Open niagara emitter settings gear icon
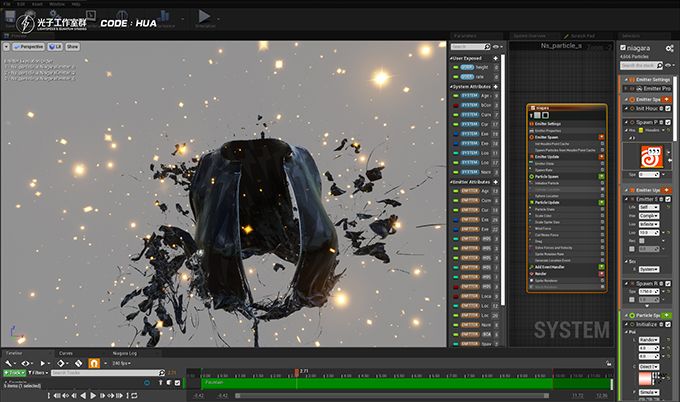The image size is (680, 402). (x=669, y=49)
